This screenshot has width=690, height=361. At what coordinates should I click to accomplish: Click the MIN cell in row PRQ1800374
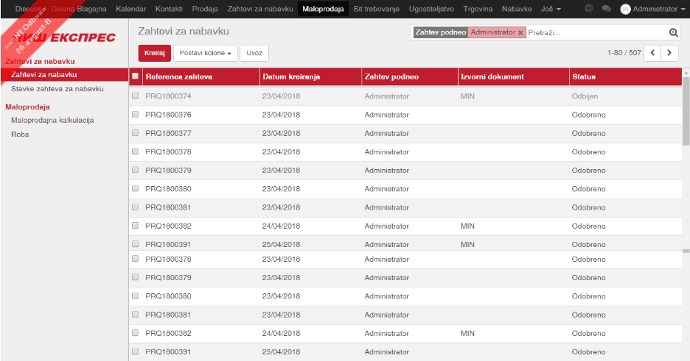pos(467,96)
